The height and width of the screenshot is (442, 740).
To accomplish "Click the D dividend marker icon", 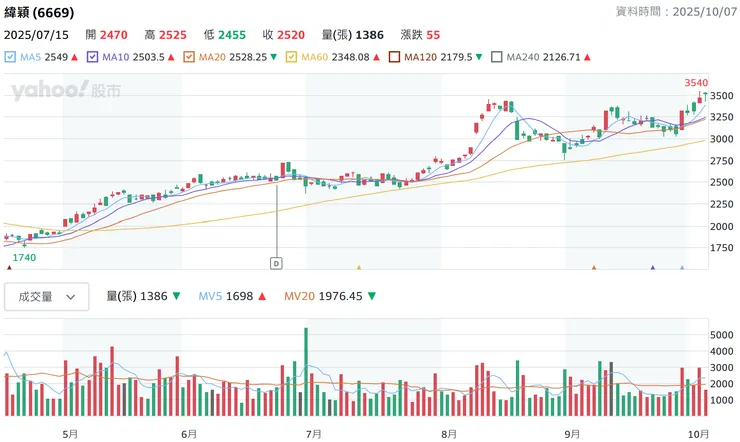I will pos(277,263).
